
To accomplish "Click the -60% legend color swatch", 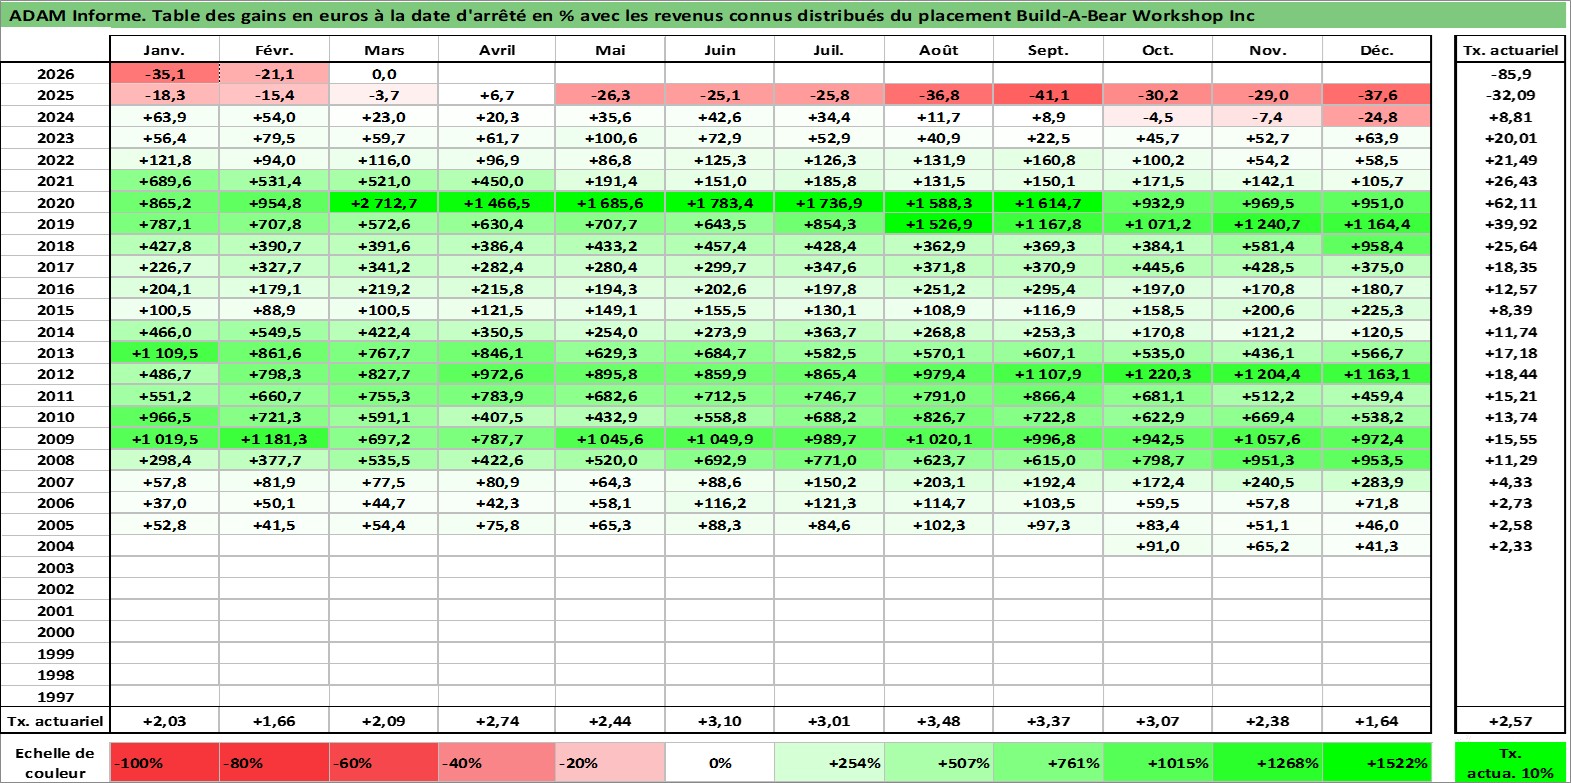I will [x=384, y=762].
